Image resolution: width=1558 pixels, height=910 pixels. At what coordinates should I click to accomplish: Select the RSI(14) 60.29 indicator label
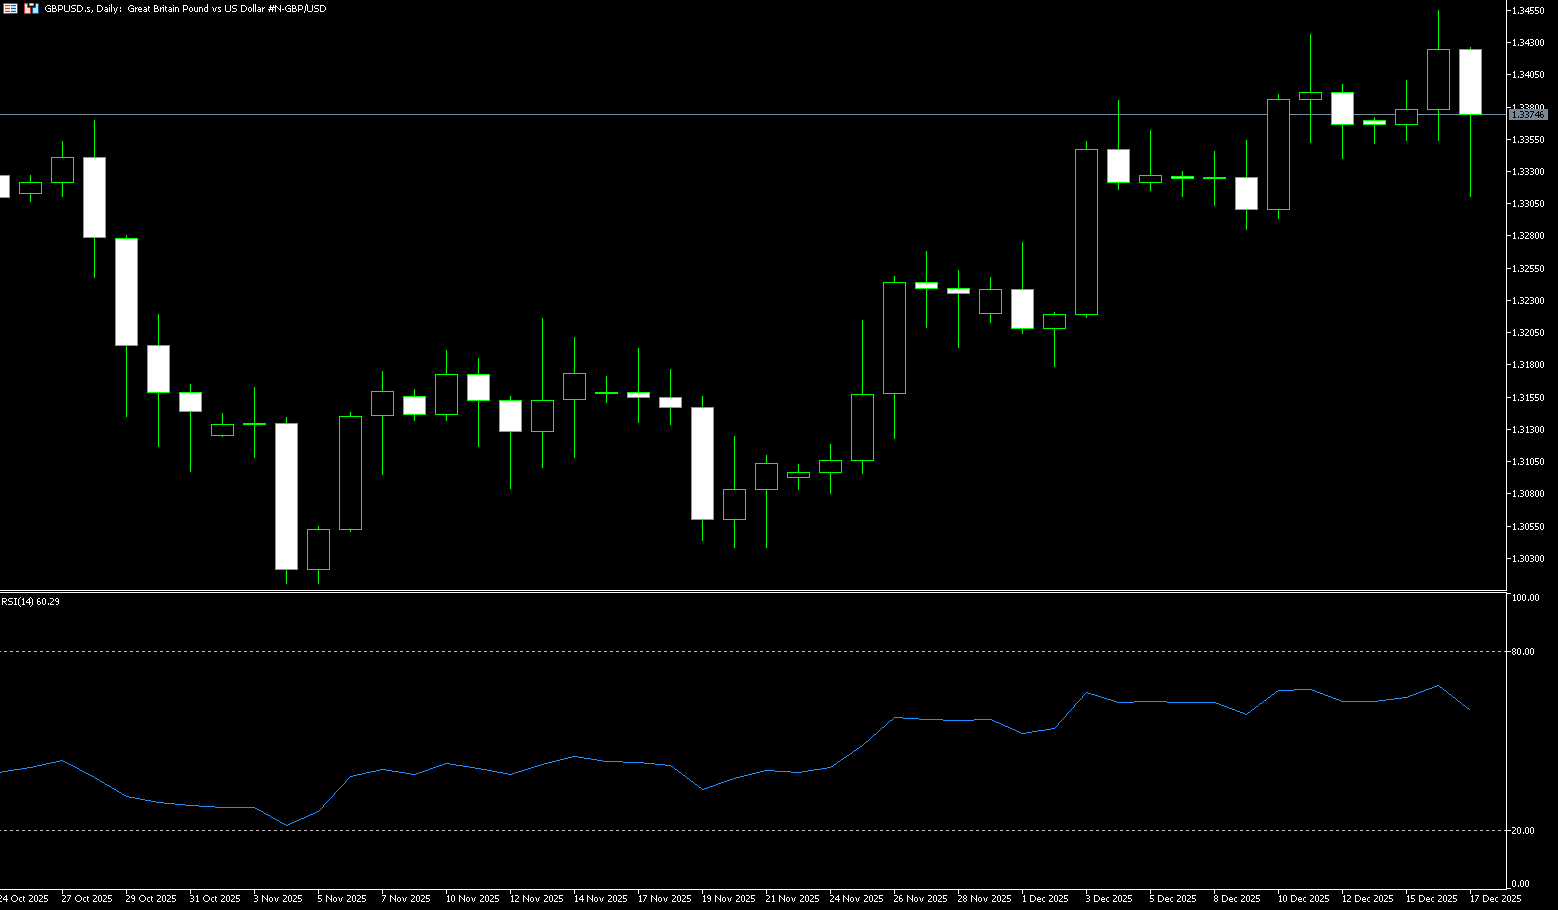(30, 602)
